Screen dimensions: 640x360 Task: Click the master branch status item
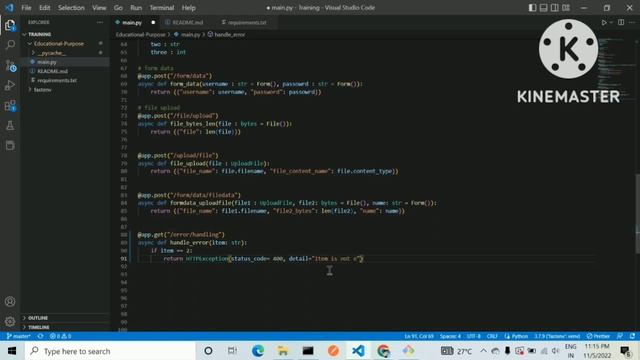click(18, 336)
